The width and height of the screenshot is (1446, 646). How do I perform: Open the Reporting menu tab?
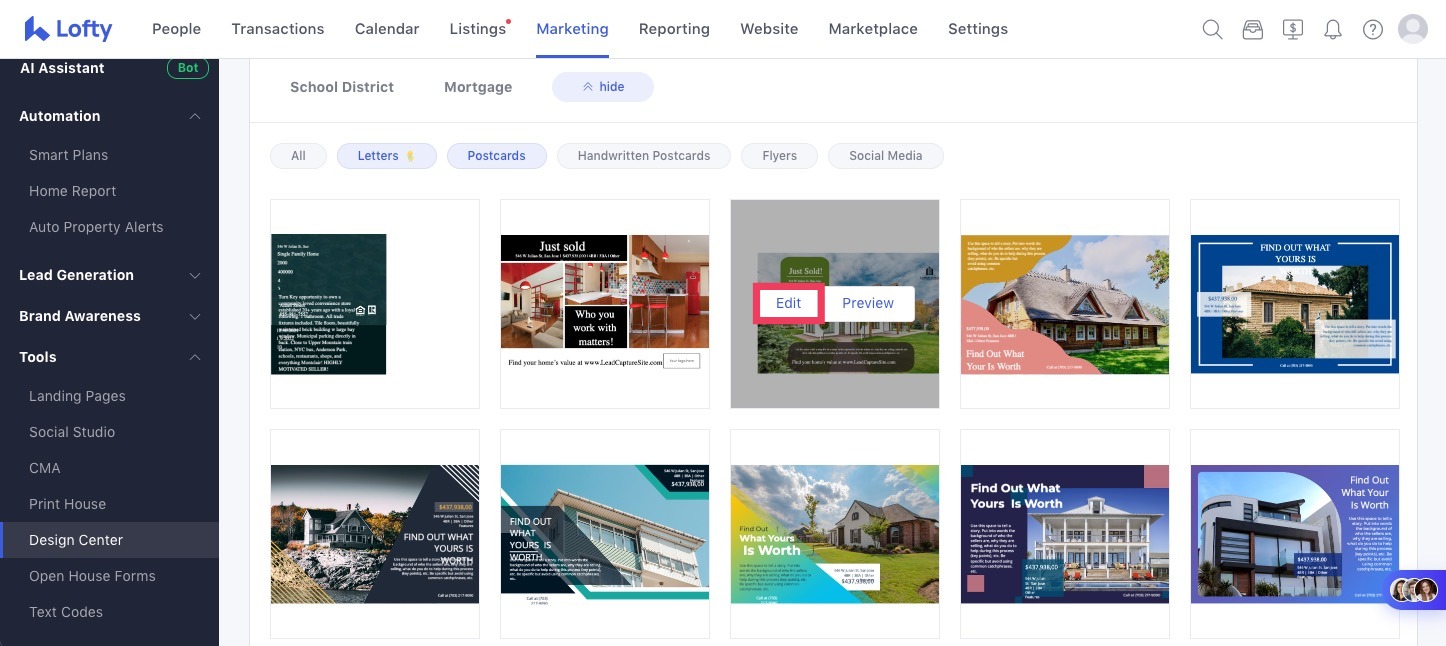click(674, 29)
